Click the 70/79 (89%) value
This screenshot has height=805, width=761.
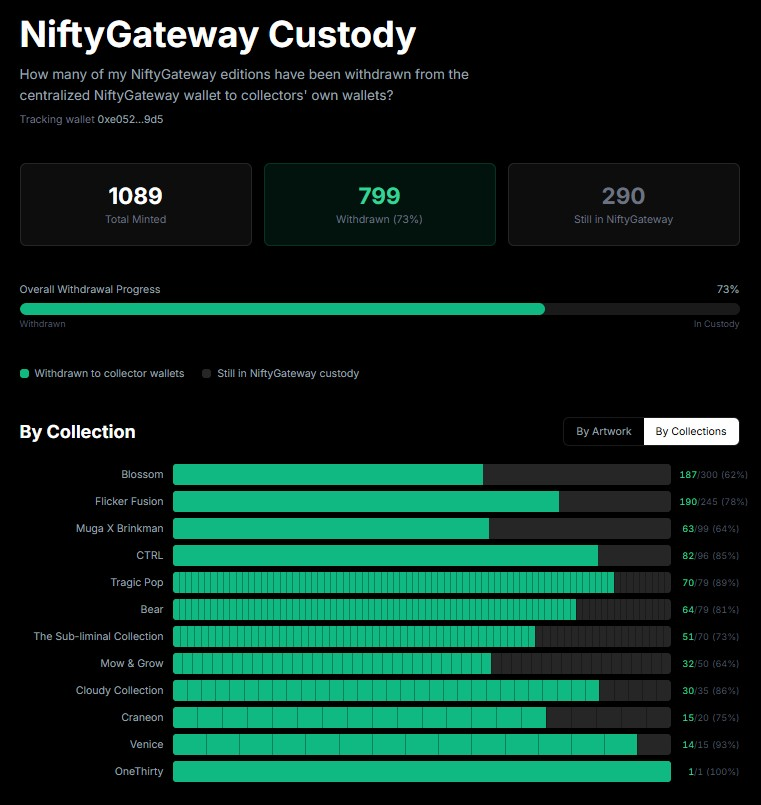tap(711, 583)
